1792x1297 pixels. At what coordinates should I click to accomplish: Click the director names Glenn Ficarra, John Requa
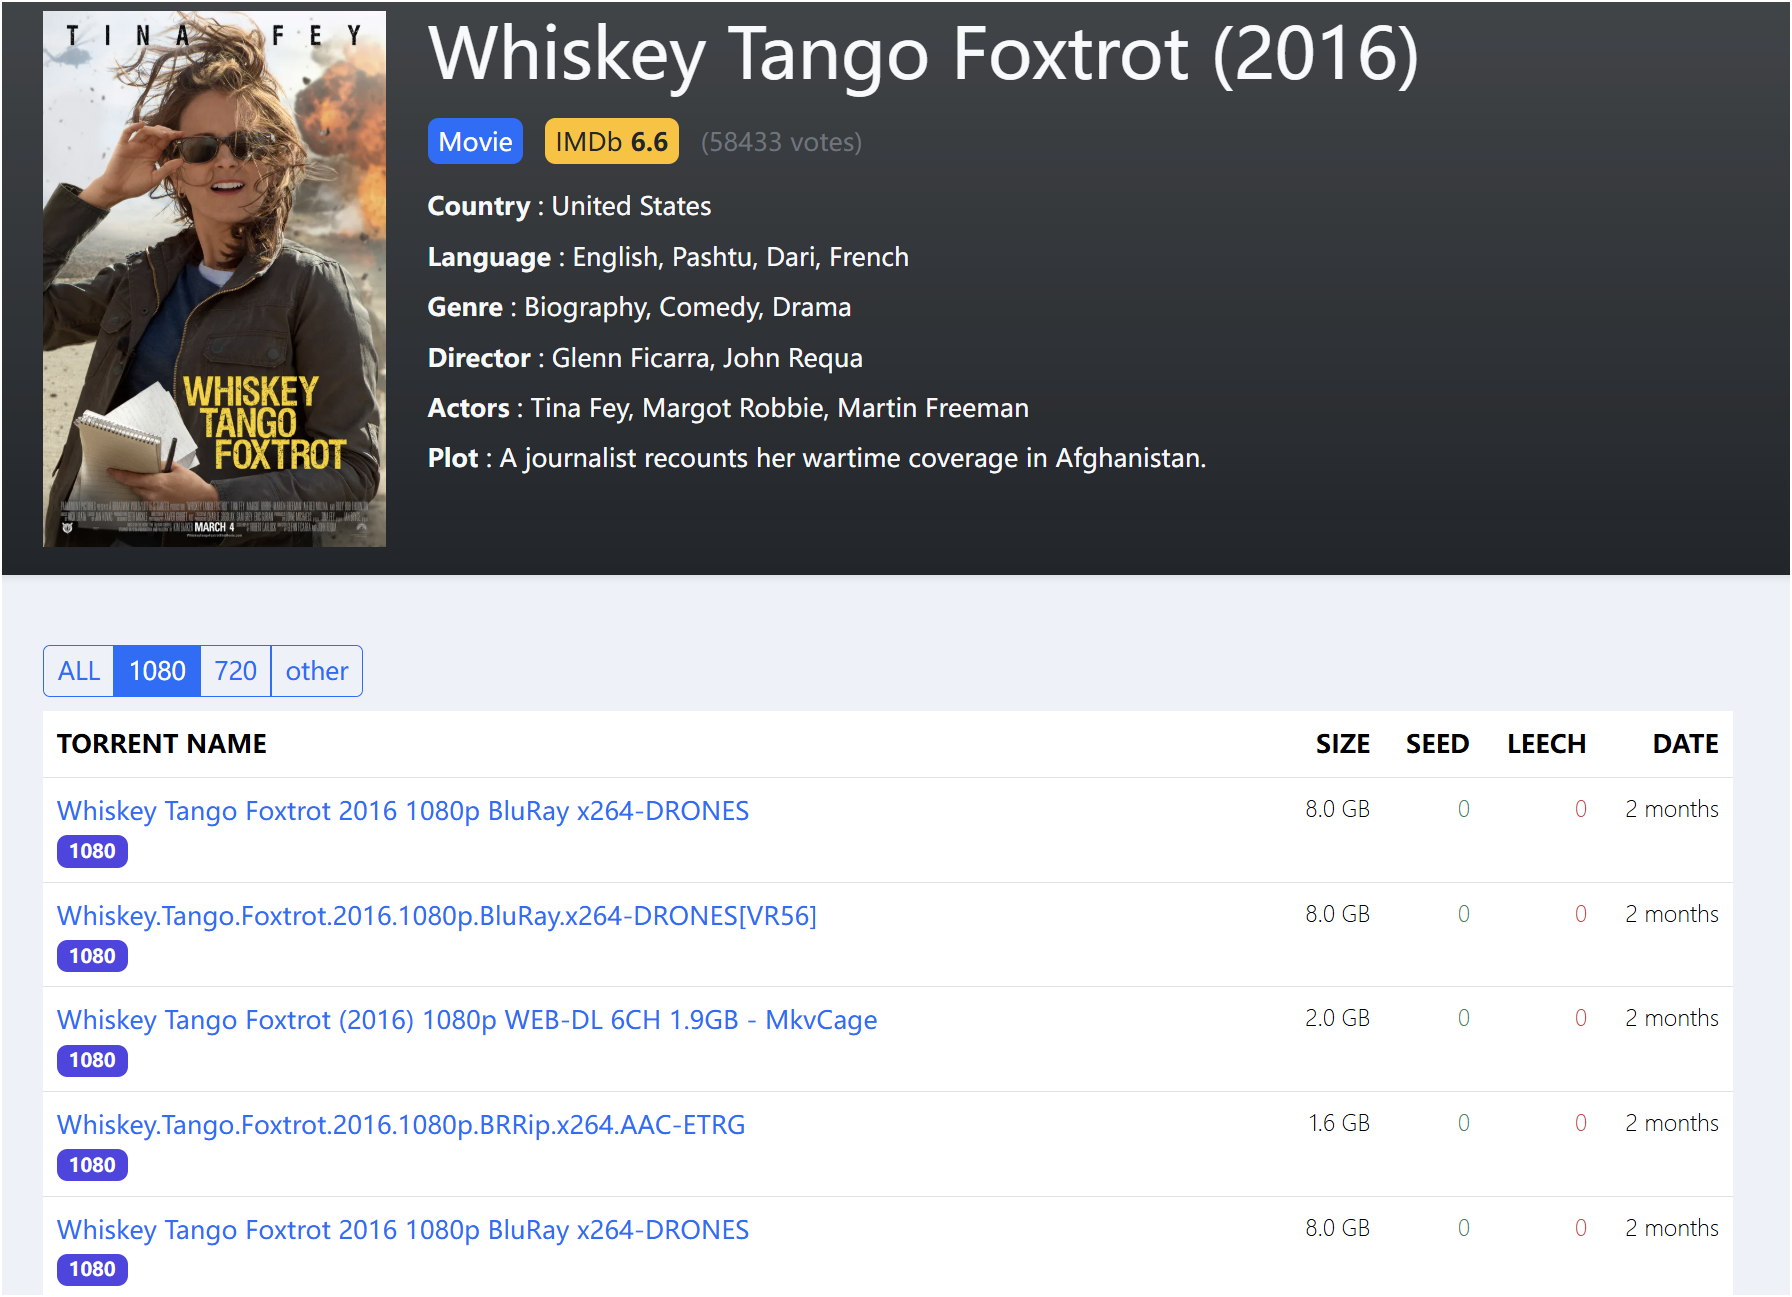click(707, 358)
